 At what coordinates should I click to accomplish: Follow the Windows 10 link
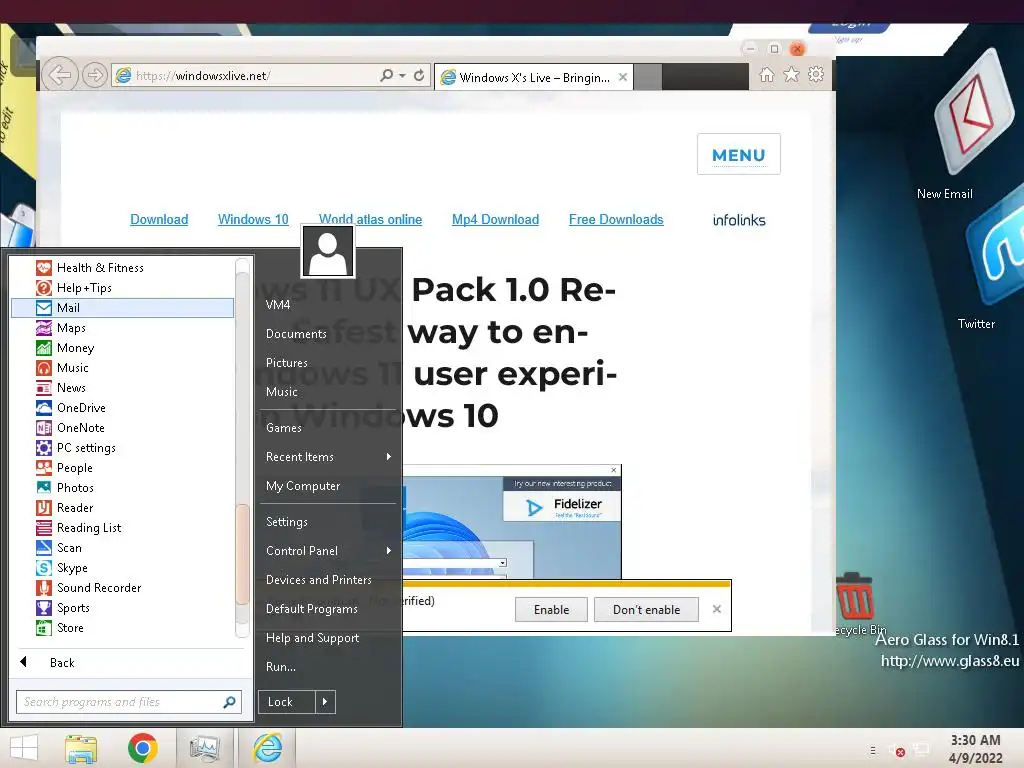click(253, 219)
